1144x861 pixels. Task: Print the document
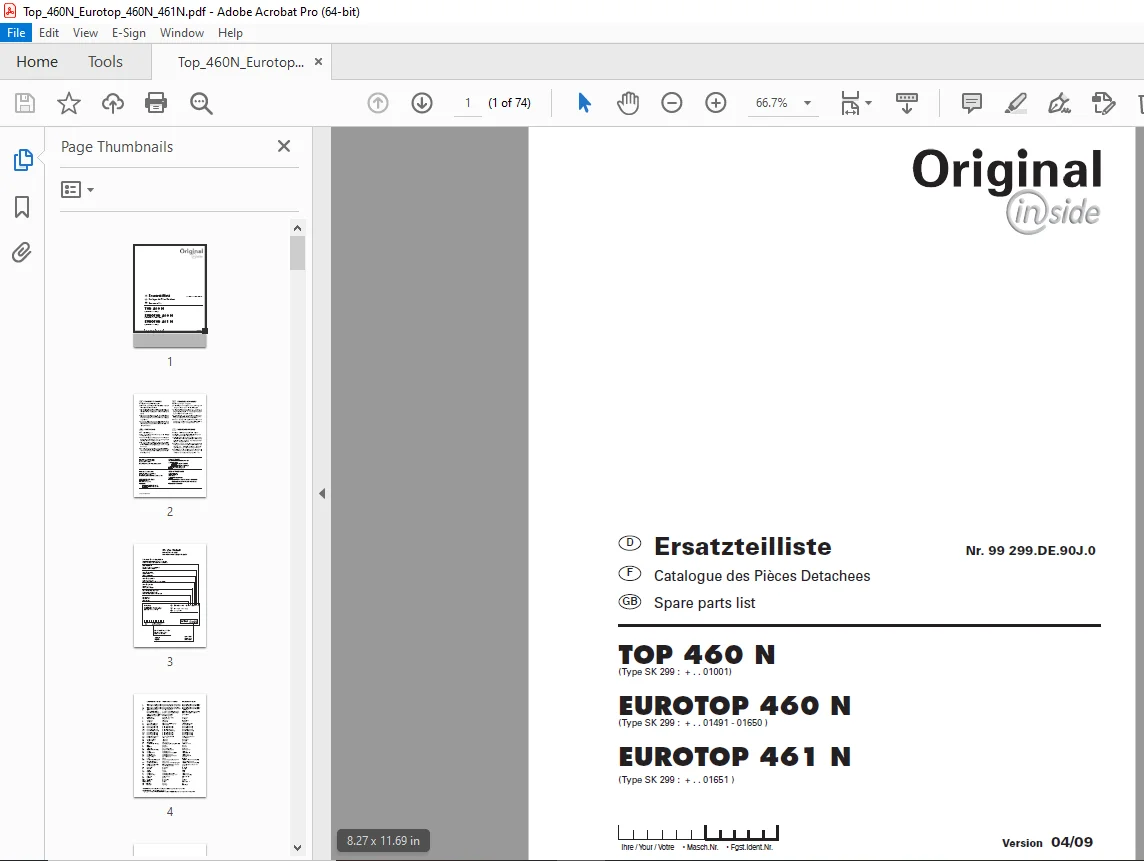pos(156,103)
